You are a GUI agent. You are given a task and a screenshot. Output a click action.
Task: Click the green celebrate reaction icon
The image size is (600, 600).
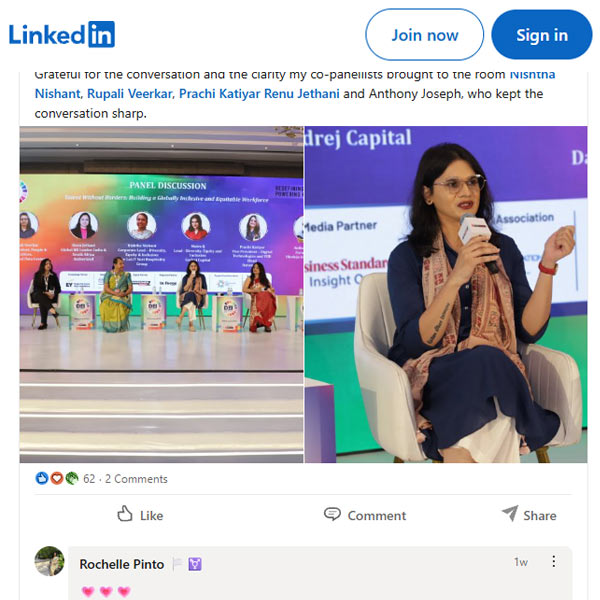point(72,478)
